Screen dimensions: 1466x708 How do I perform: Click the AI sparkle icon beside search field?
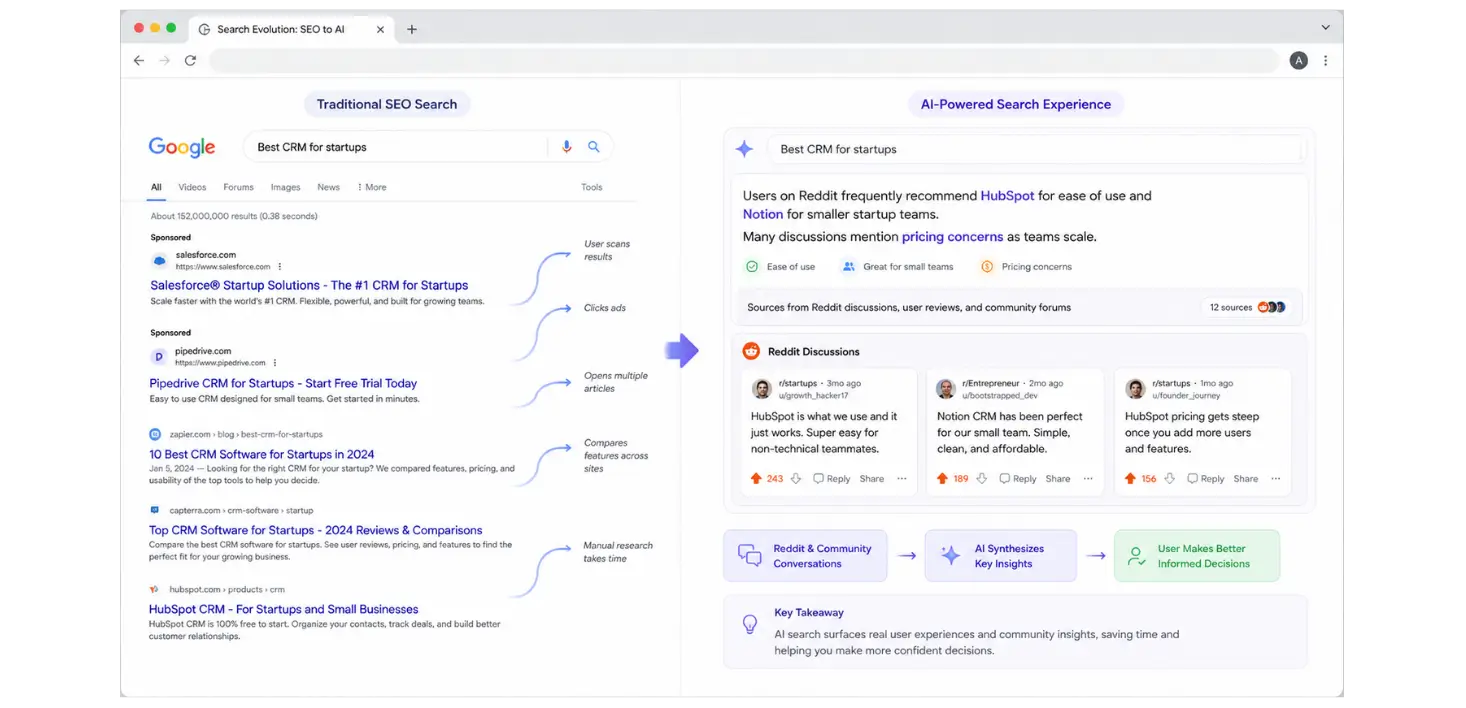[744, 149]
